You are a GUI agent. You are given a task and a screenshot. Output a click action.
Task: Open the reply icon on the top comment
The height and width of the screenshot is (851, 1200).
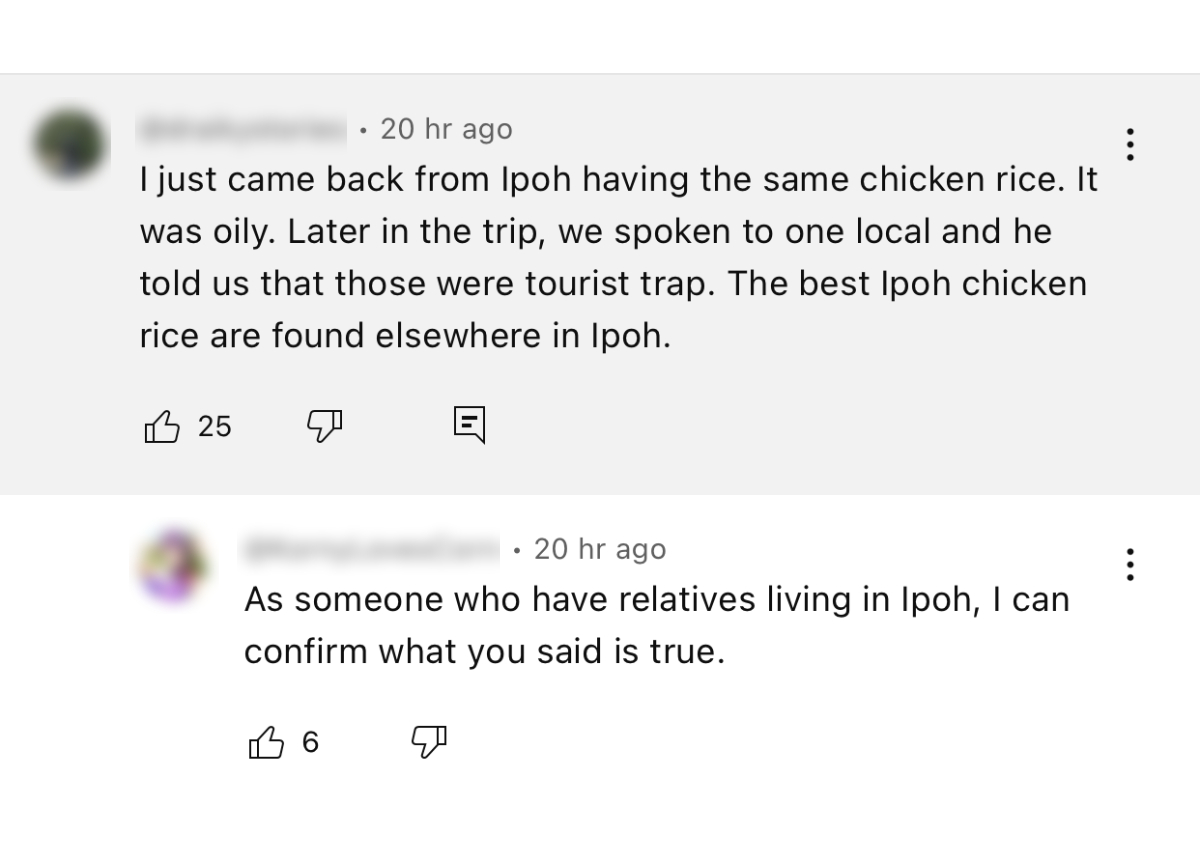pyautogui.click(x=469, y=424)
